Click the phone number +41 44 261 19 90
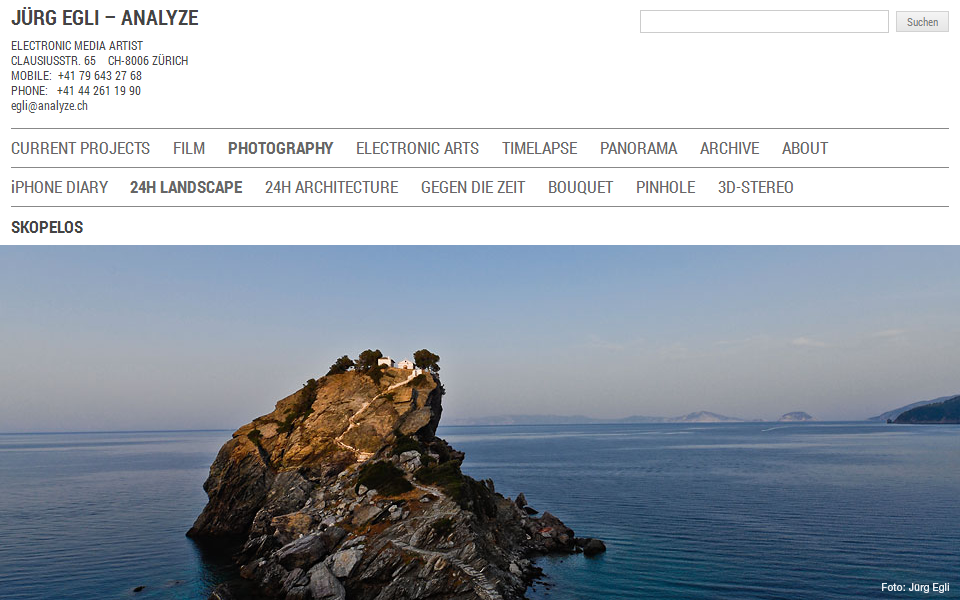960x600 pixels. 99,91
